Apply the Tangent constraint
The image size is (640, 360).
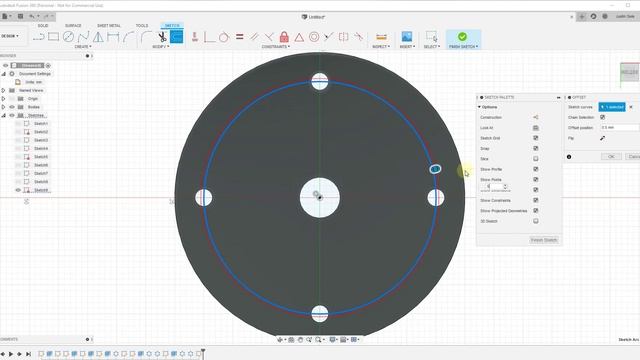[224, 37]
